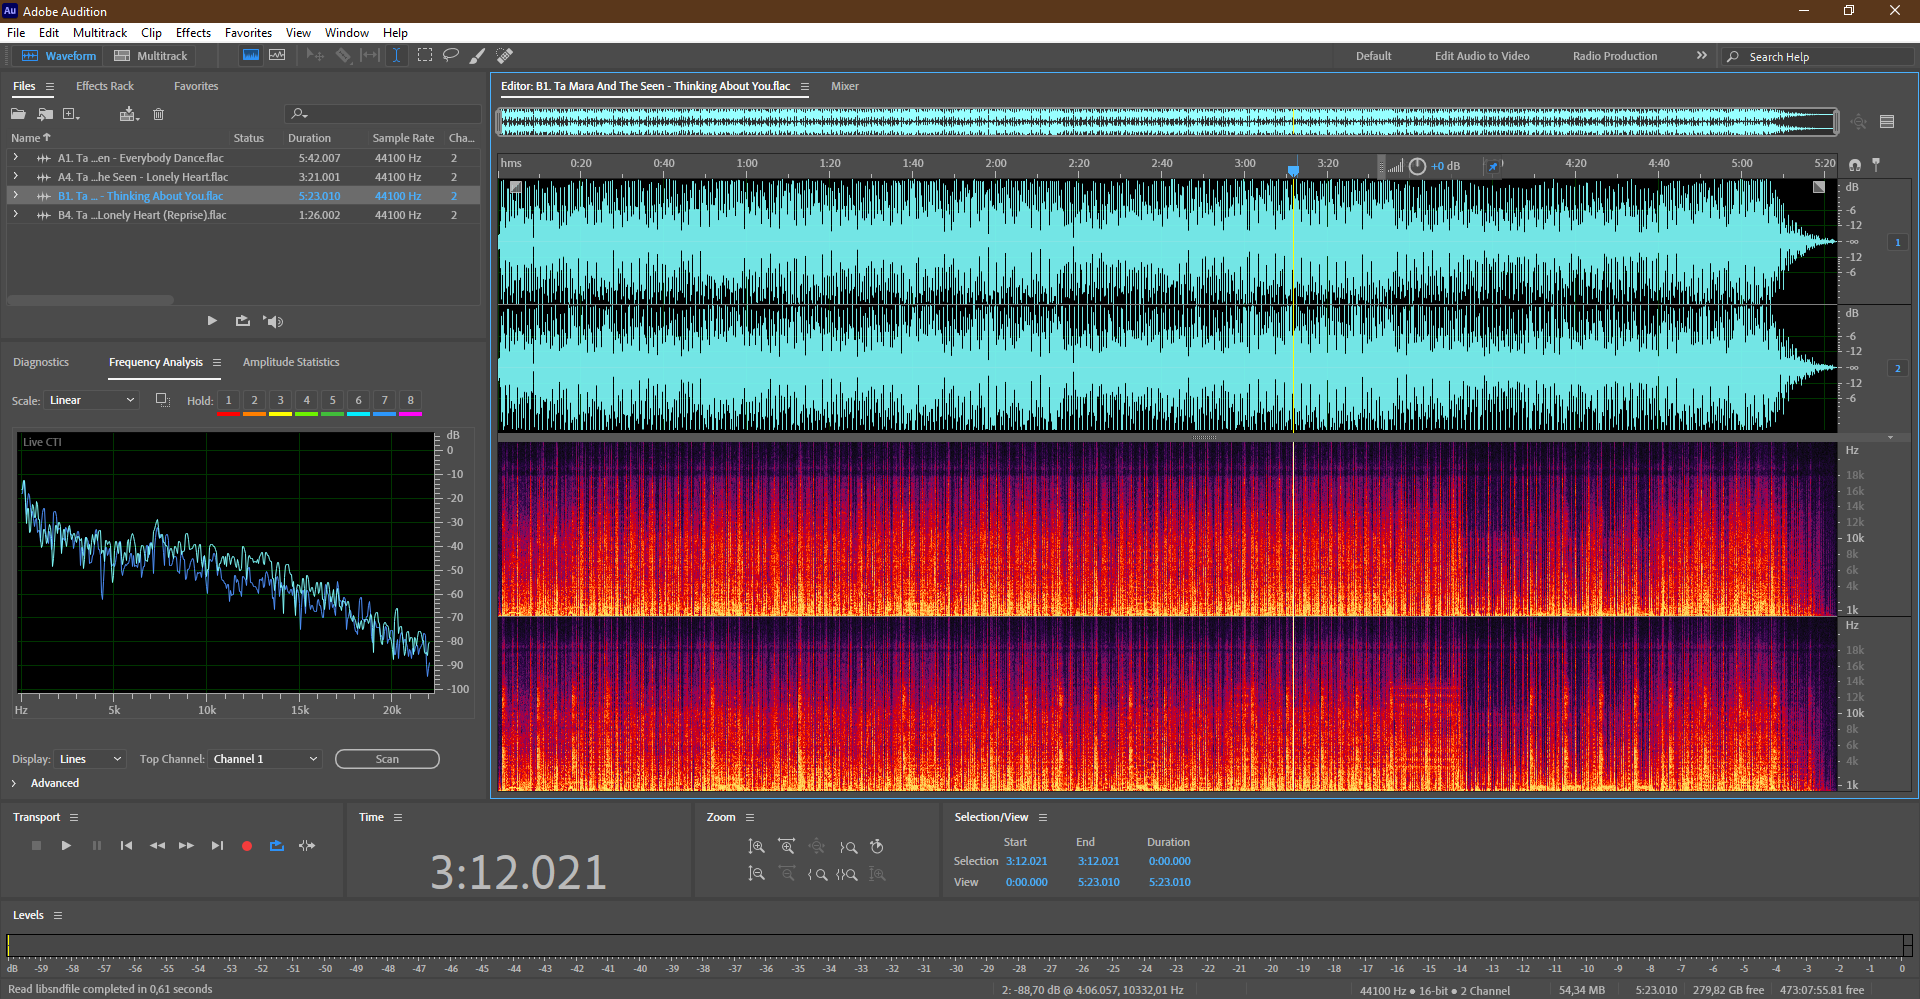Click the Transport Skip Selection button
Image resolution: width=1920 pixels, height=999 pixels.
(307, 846)
